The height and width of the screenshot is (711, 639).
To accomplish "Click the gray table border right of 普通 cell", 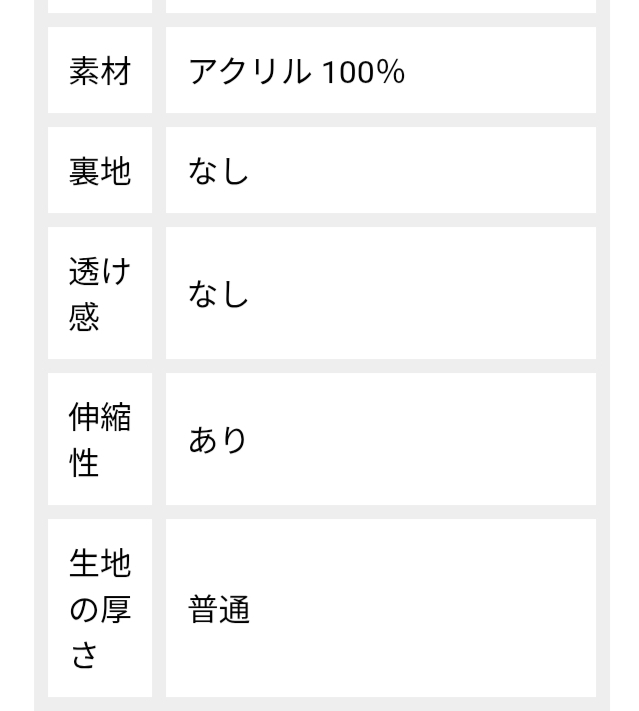I will [602, 608].
